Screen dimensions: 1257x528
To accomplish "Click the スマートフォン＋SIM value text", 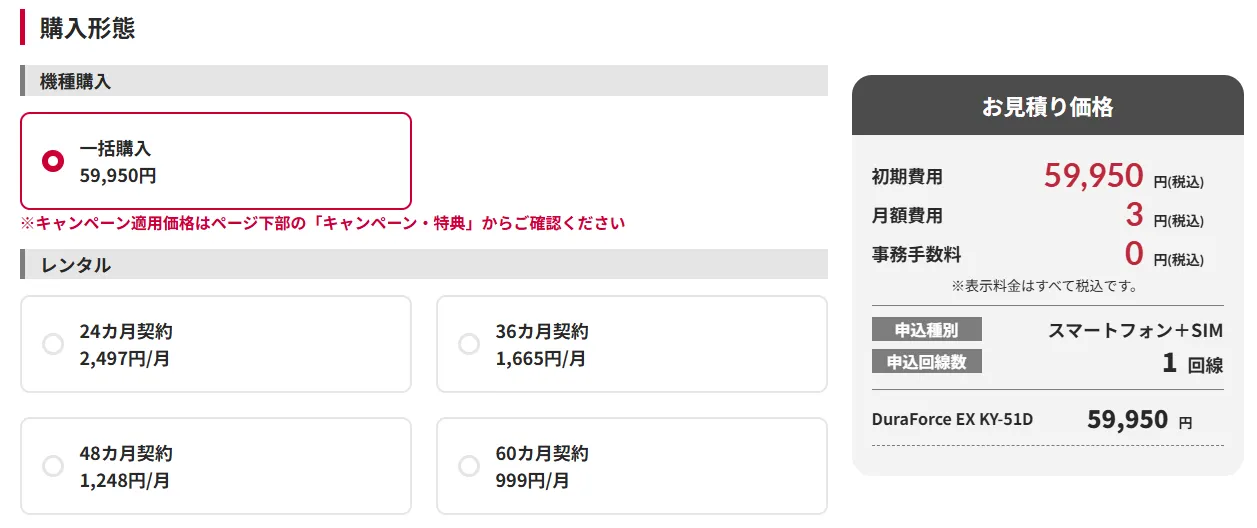I will point(1135,331).
